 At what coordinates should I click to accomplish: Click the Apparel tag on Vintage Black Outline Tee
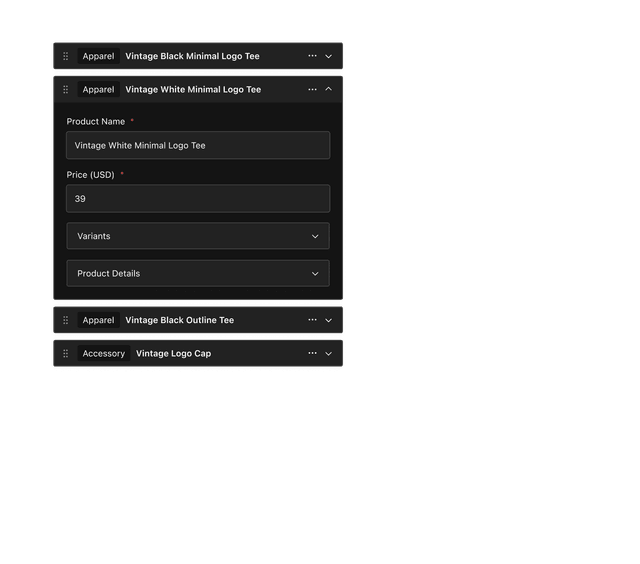tap(98, 321)
